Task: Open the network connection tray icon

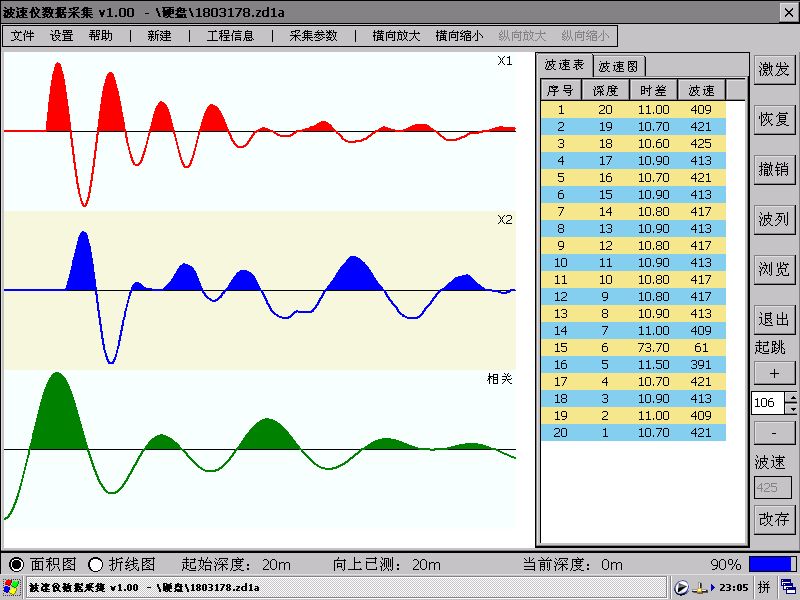Action: coord(702,587)
